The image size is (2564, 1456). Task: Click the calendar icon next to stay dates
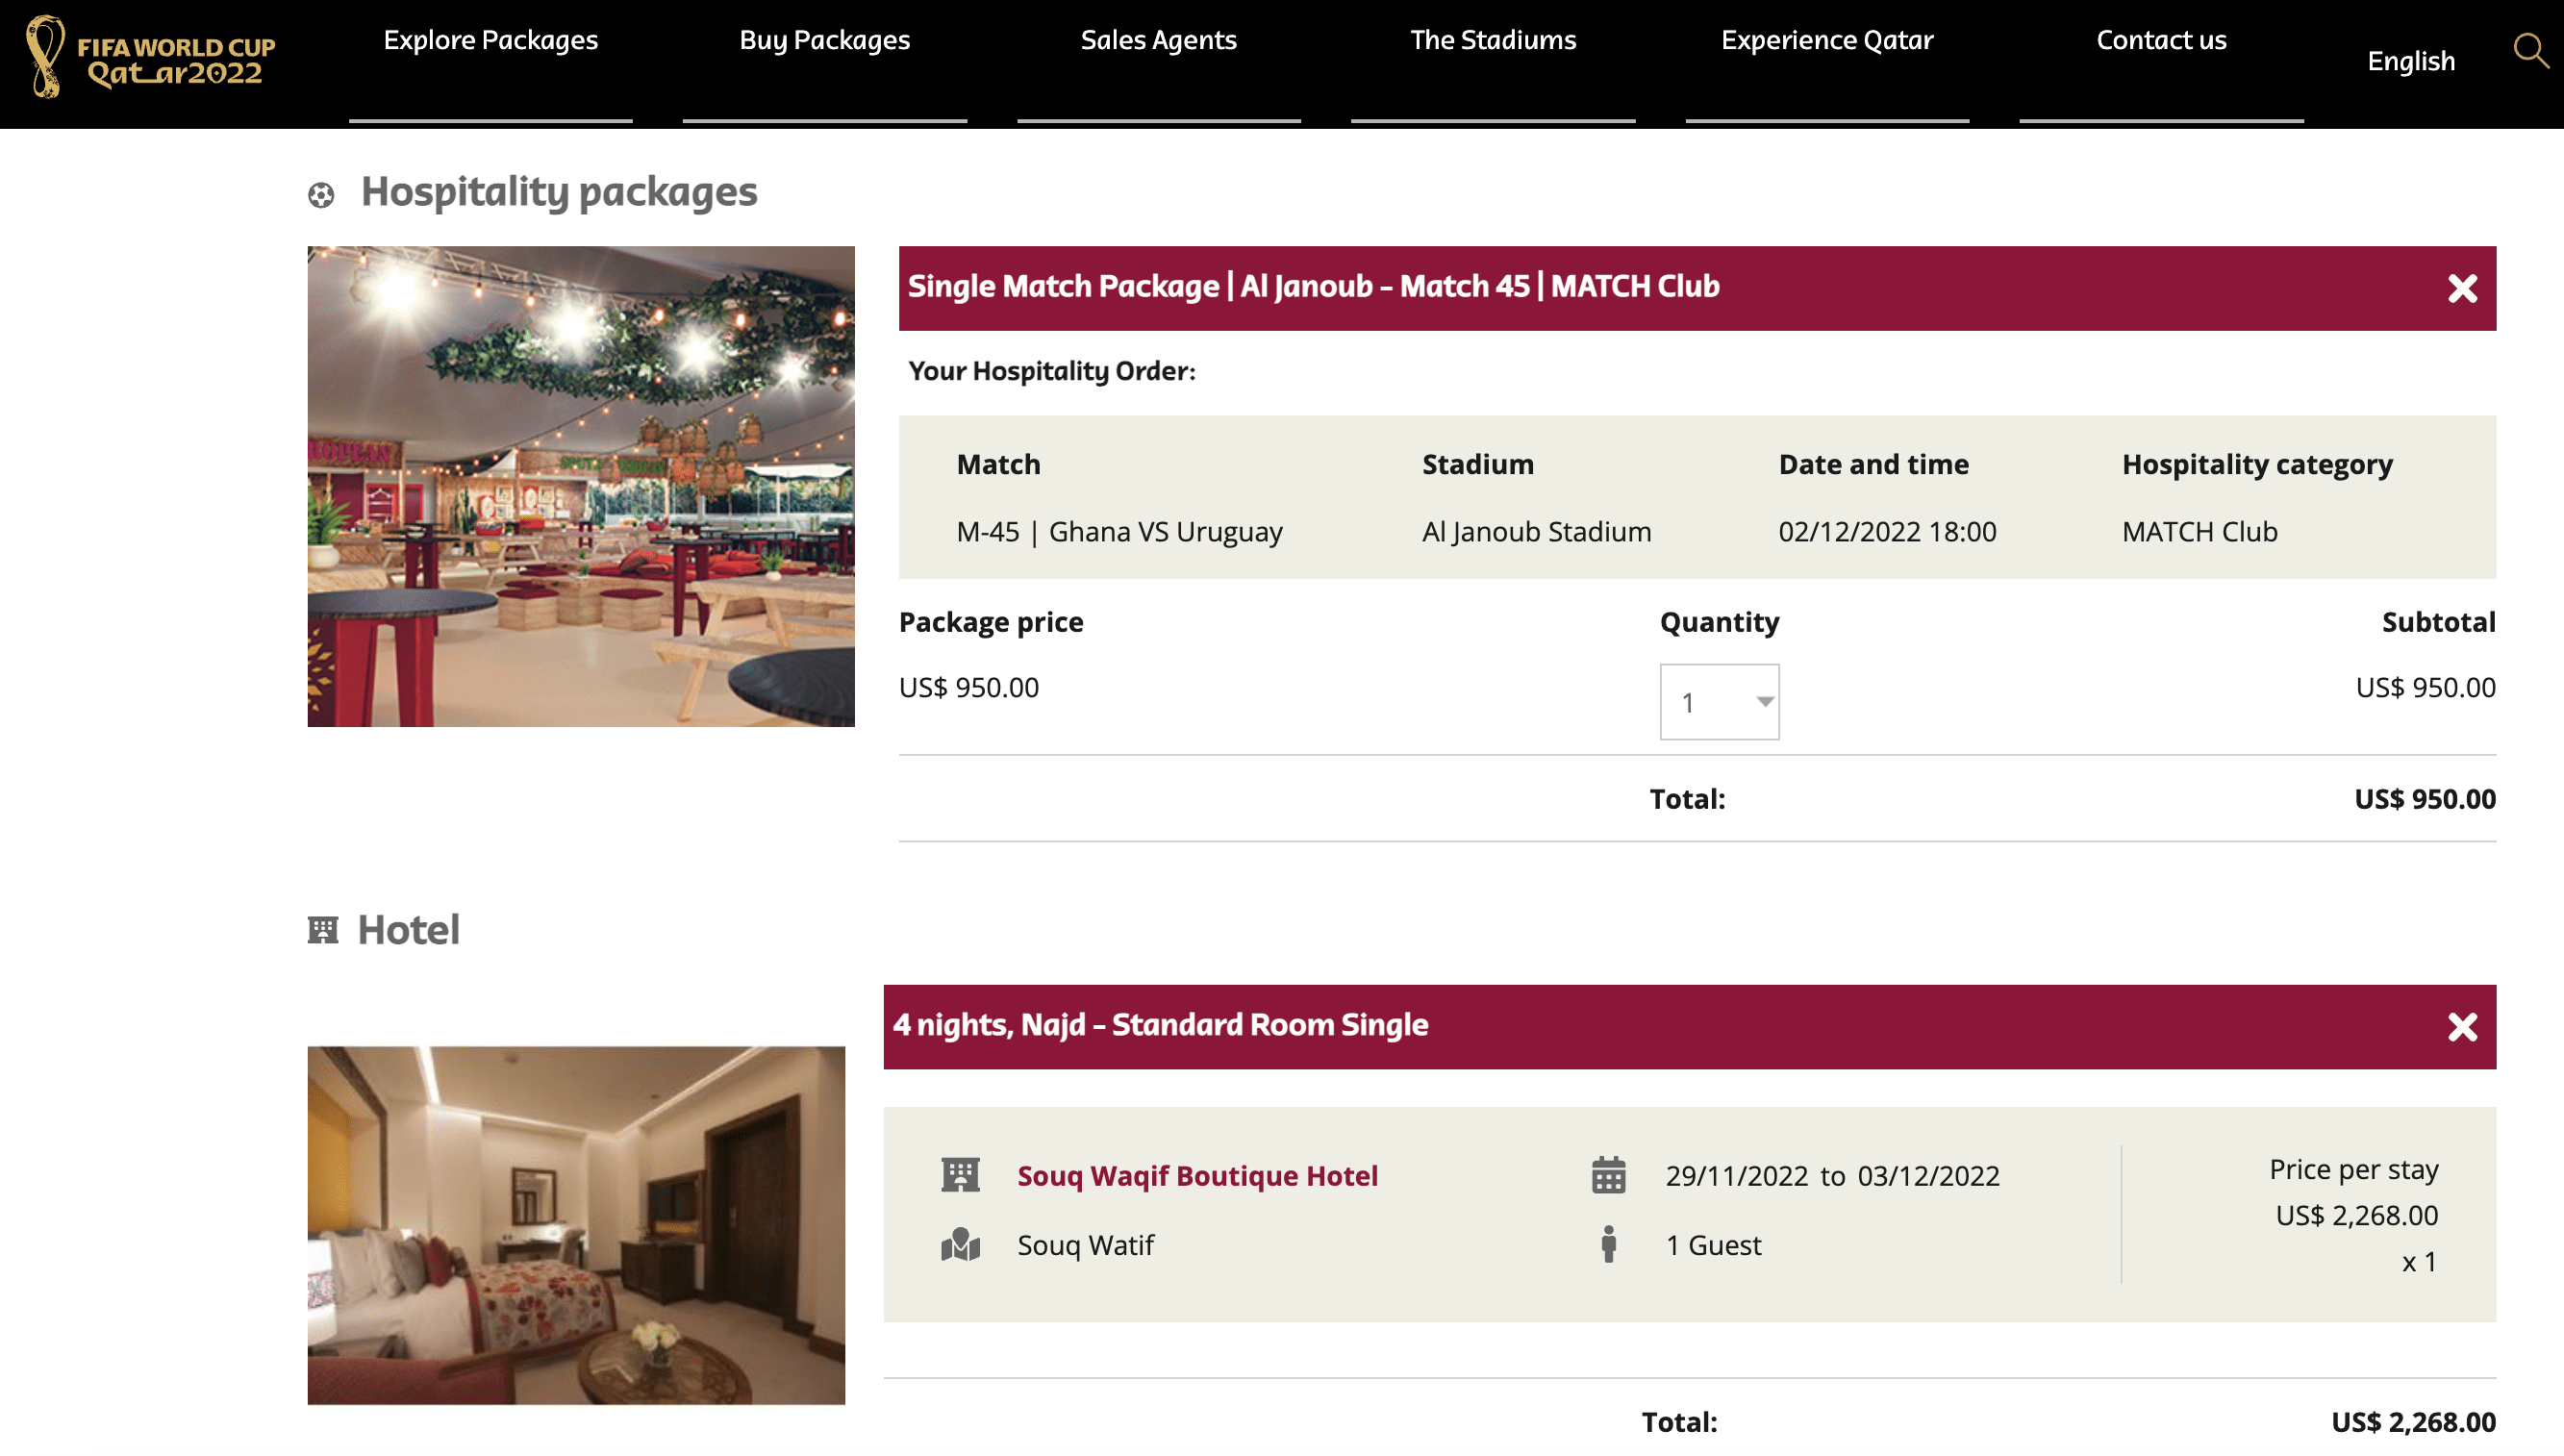click(1608, 1175)
